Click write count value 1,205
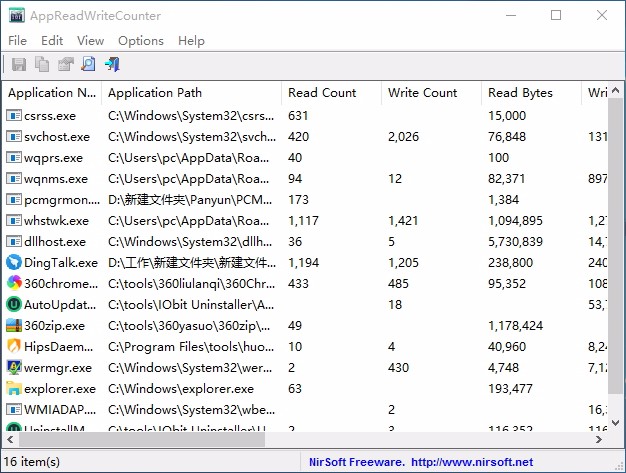This screenshot has width=626, height=473. [x=403, y=263]
